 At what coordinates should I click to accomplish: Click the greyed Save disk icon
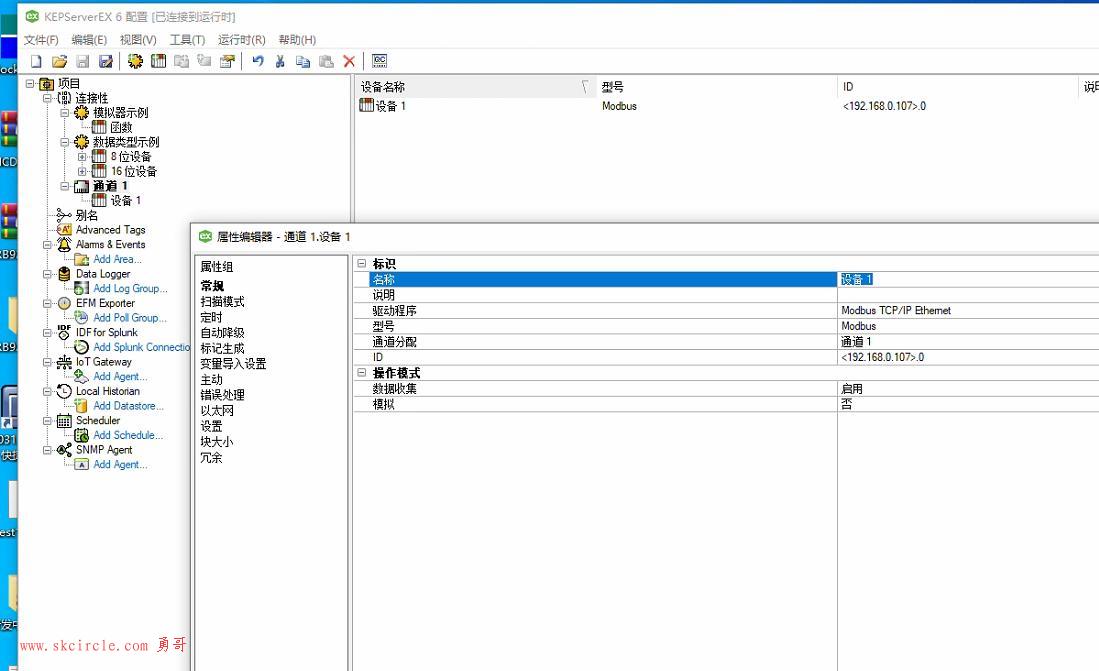pyautogui.click(x=83, y=61)
